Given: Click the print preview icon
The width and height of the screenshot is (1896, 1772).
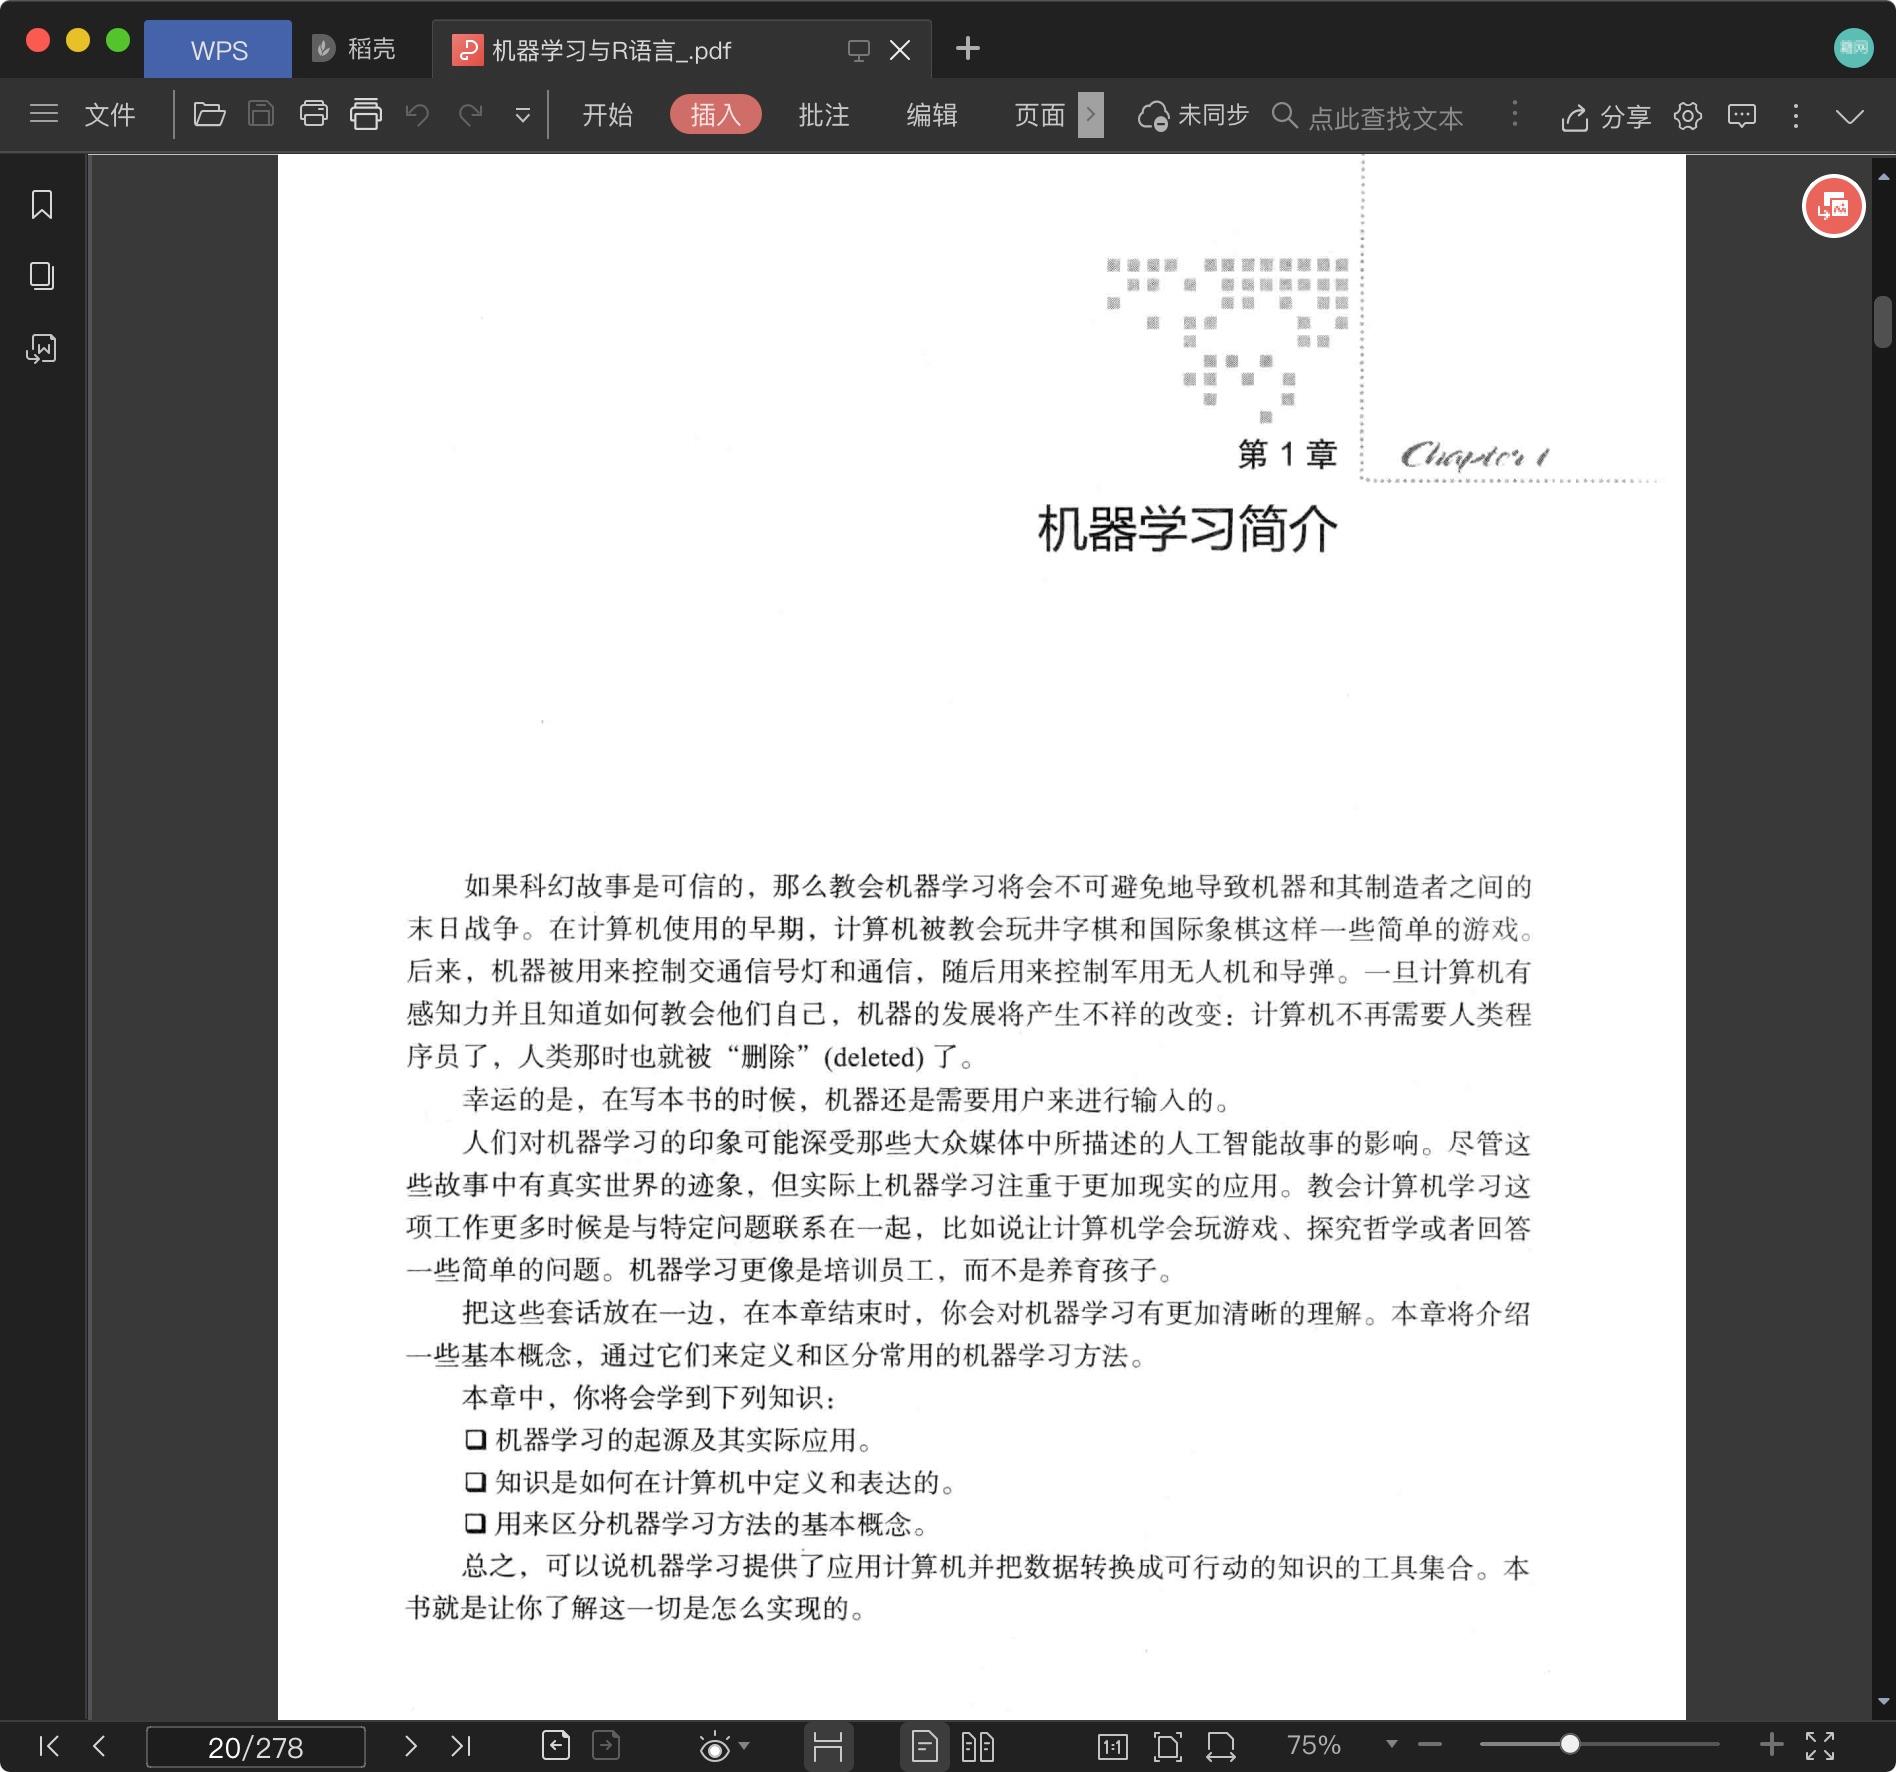Looking at the screenshot, I should (366, 115).
